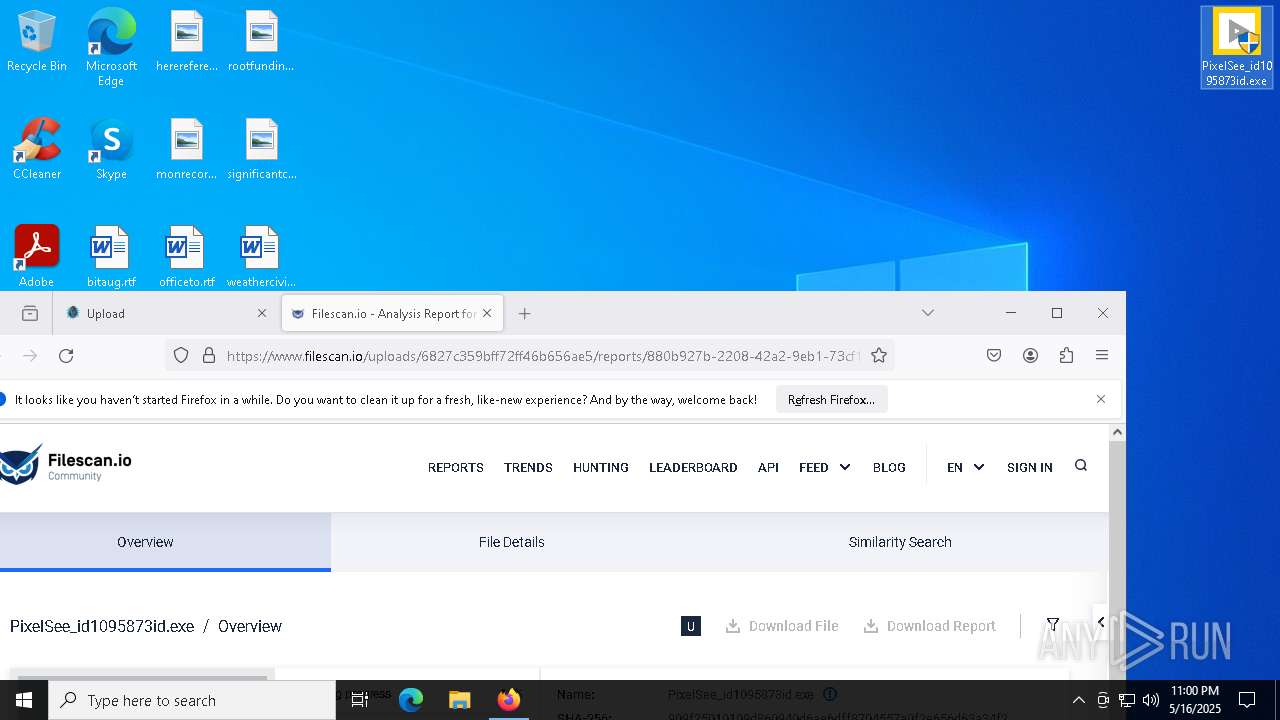Open CCleaner desktop shortcut
The width and height of the screenshot is (1280, 720).
click(x=37, y=150)
